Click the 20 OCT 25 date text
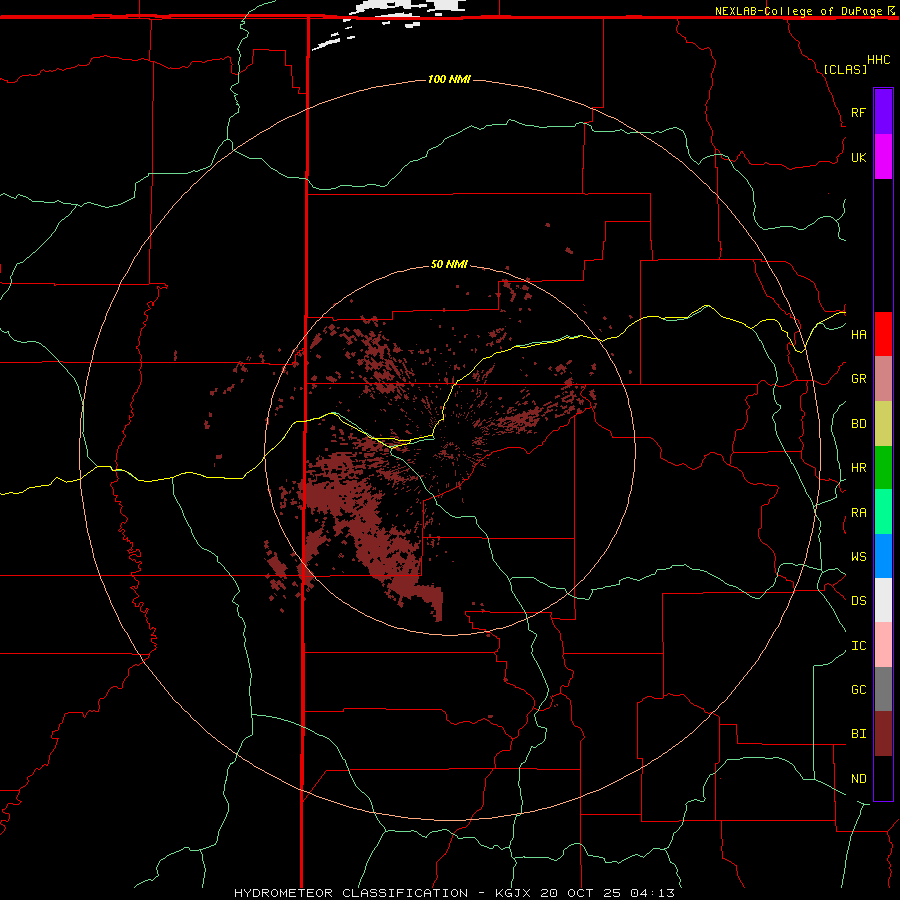The width and height of the screenshot is (900, 900). (x=580, y=893)
